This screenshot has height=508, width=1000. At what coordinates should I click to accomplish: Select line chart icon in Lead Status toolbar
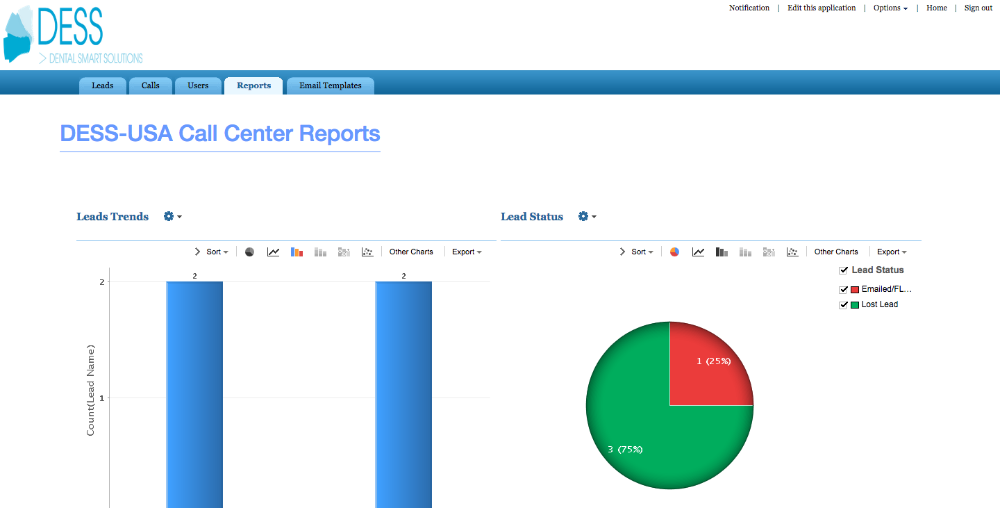(x=698, y=252)
